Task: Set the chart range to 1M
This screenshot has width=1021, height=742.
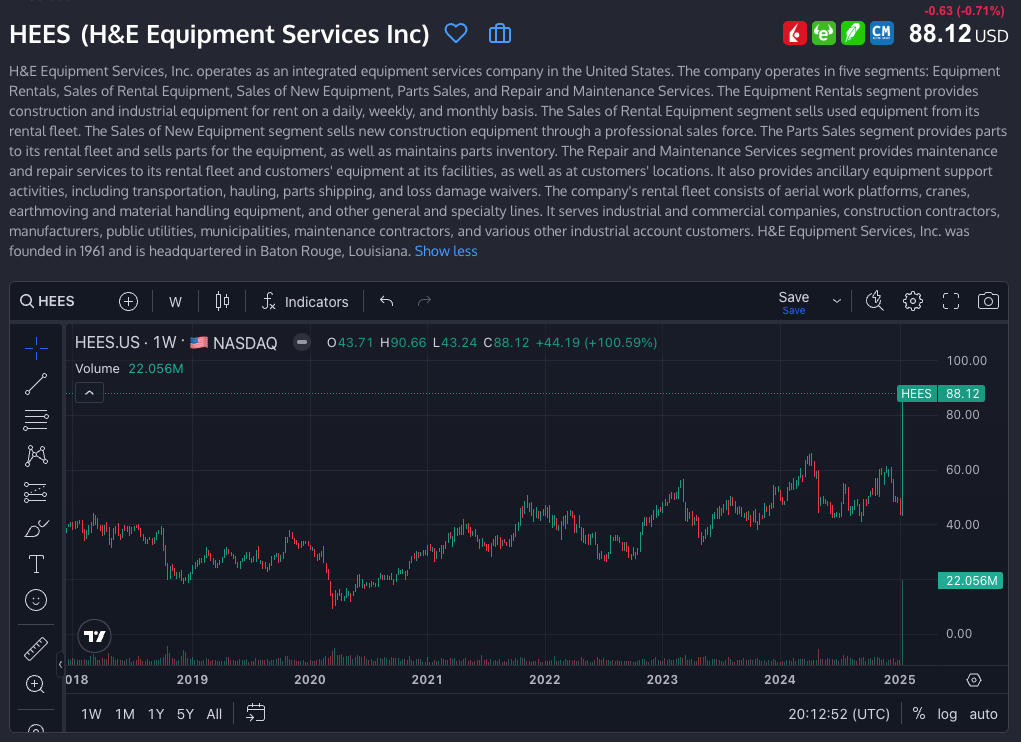Action: [x=124, y=714]
